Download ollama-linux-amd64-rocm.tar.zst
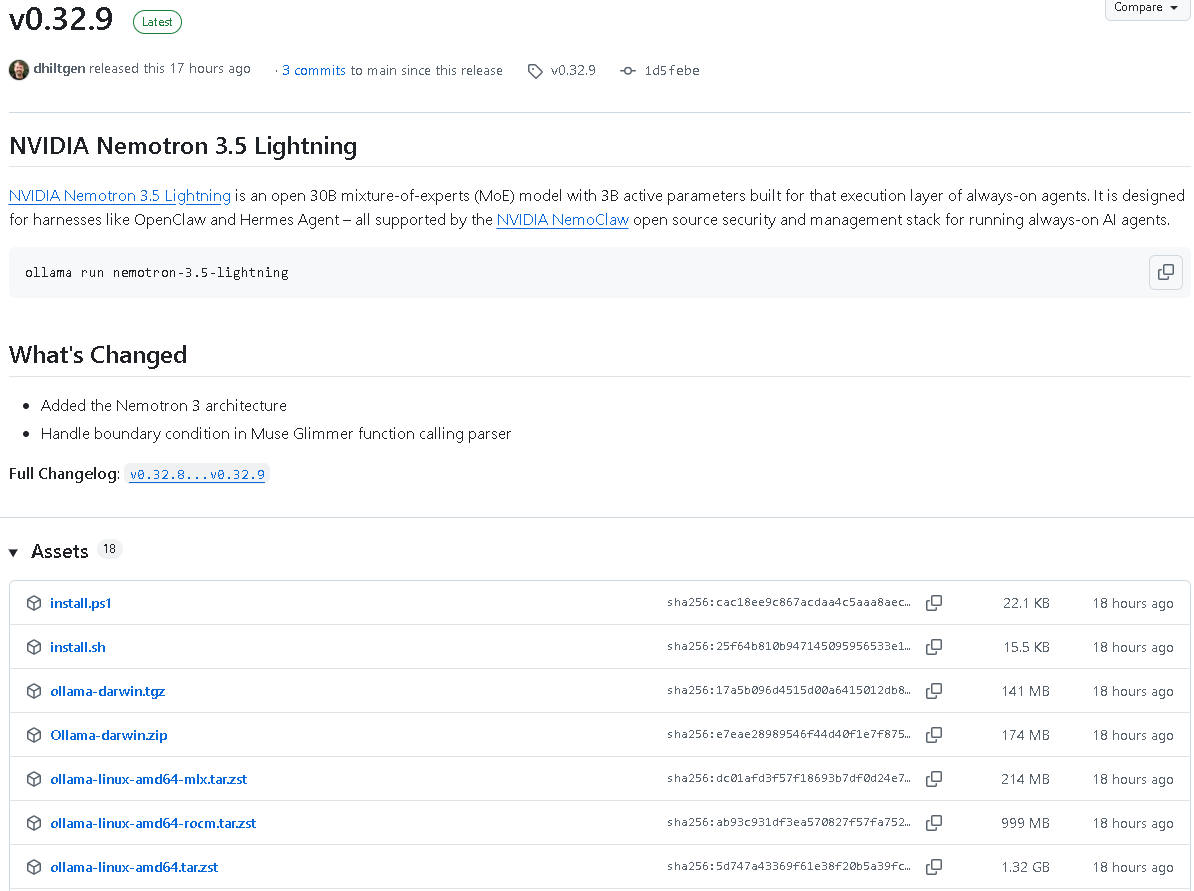1194x891 pixels. pos(153,823)
